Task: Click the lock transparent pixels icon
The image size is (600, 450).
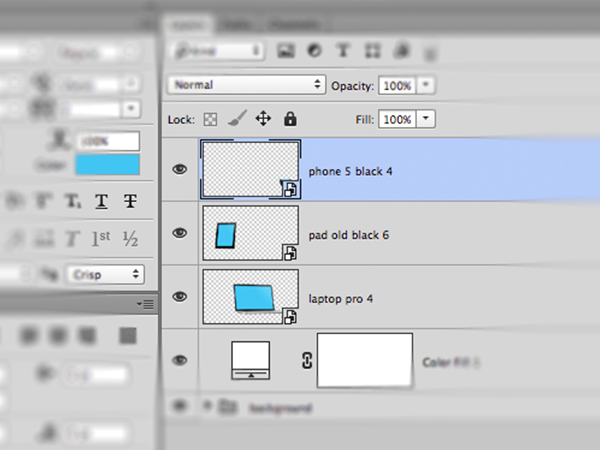Action: [x=210, y=119]
